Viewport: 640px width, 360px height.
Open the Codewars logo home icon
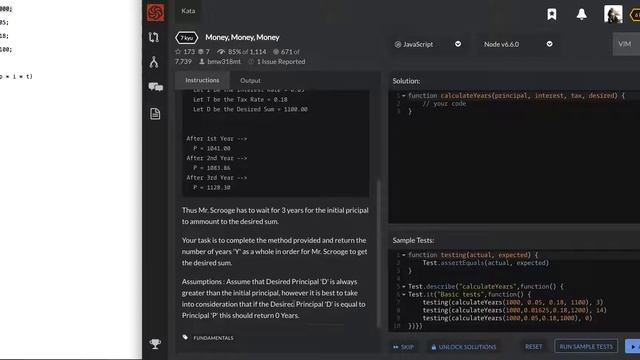coord(156,12)
